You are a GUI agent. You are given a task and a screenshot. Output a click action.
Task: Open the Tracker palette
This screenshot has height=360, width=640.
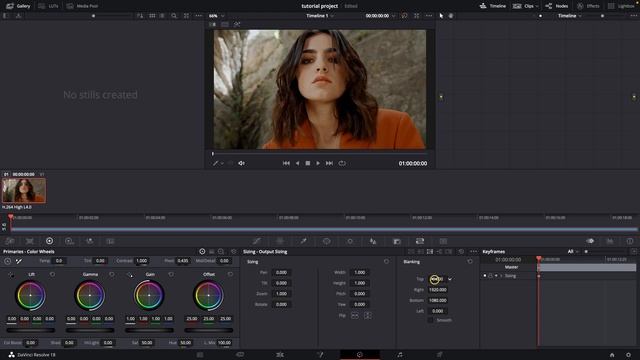pyautogui.click(x=350, y=241)
